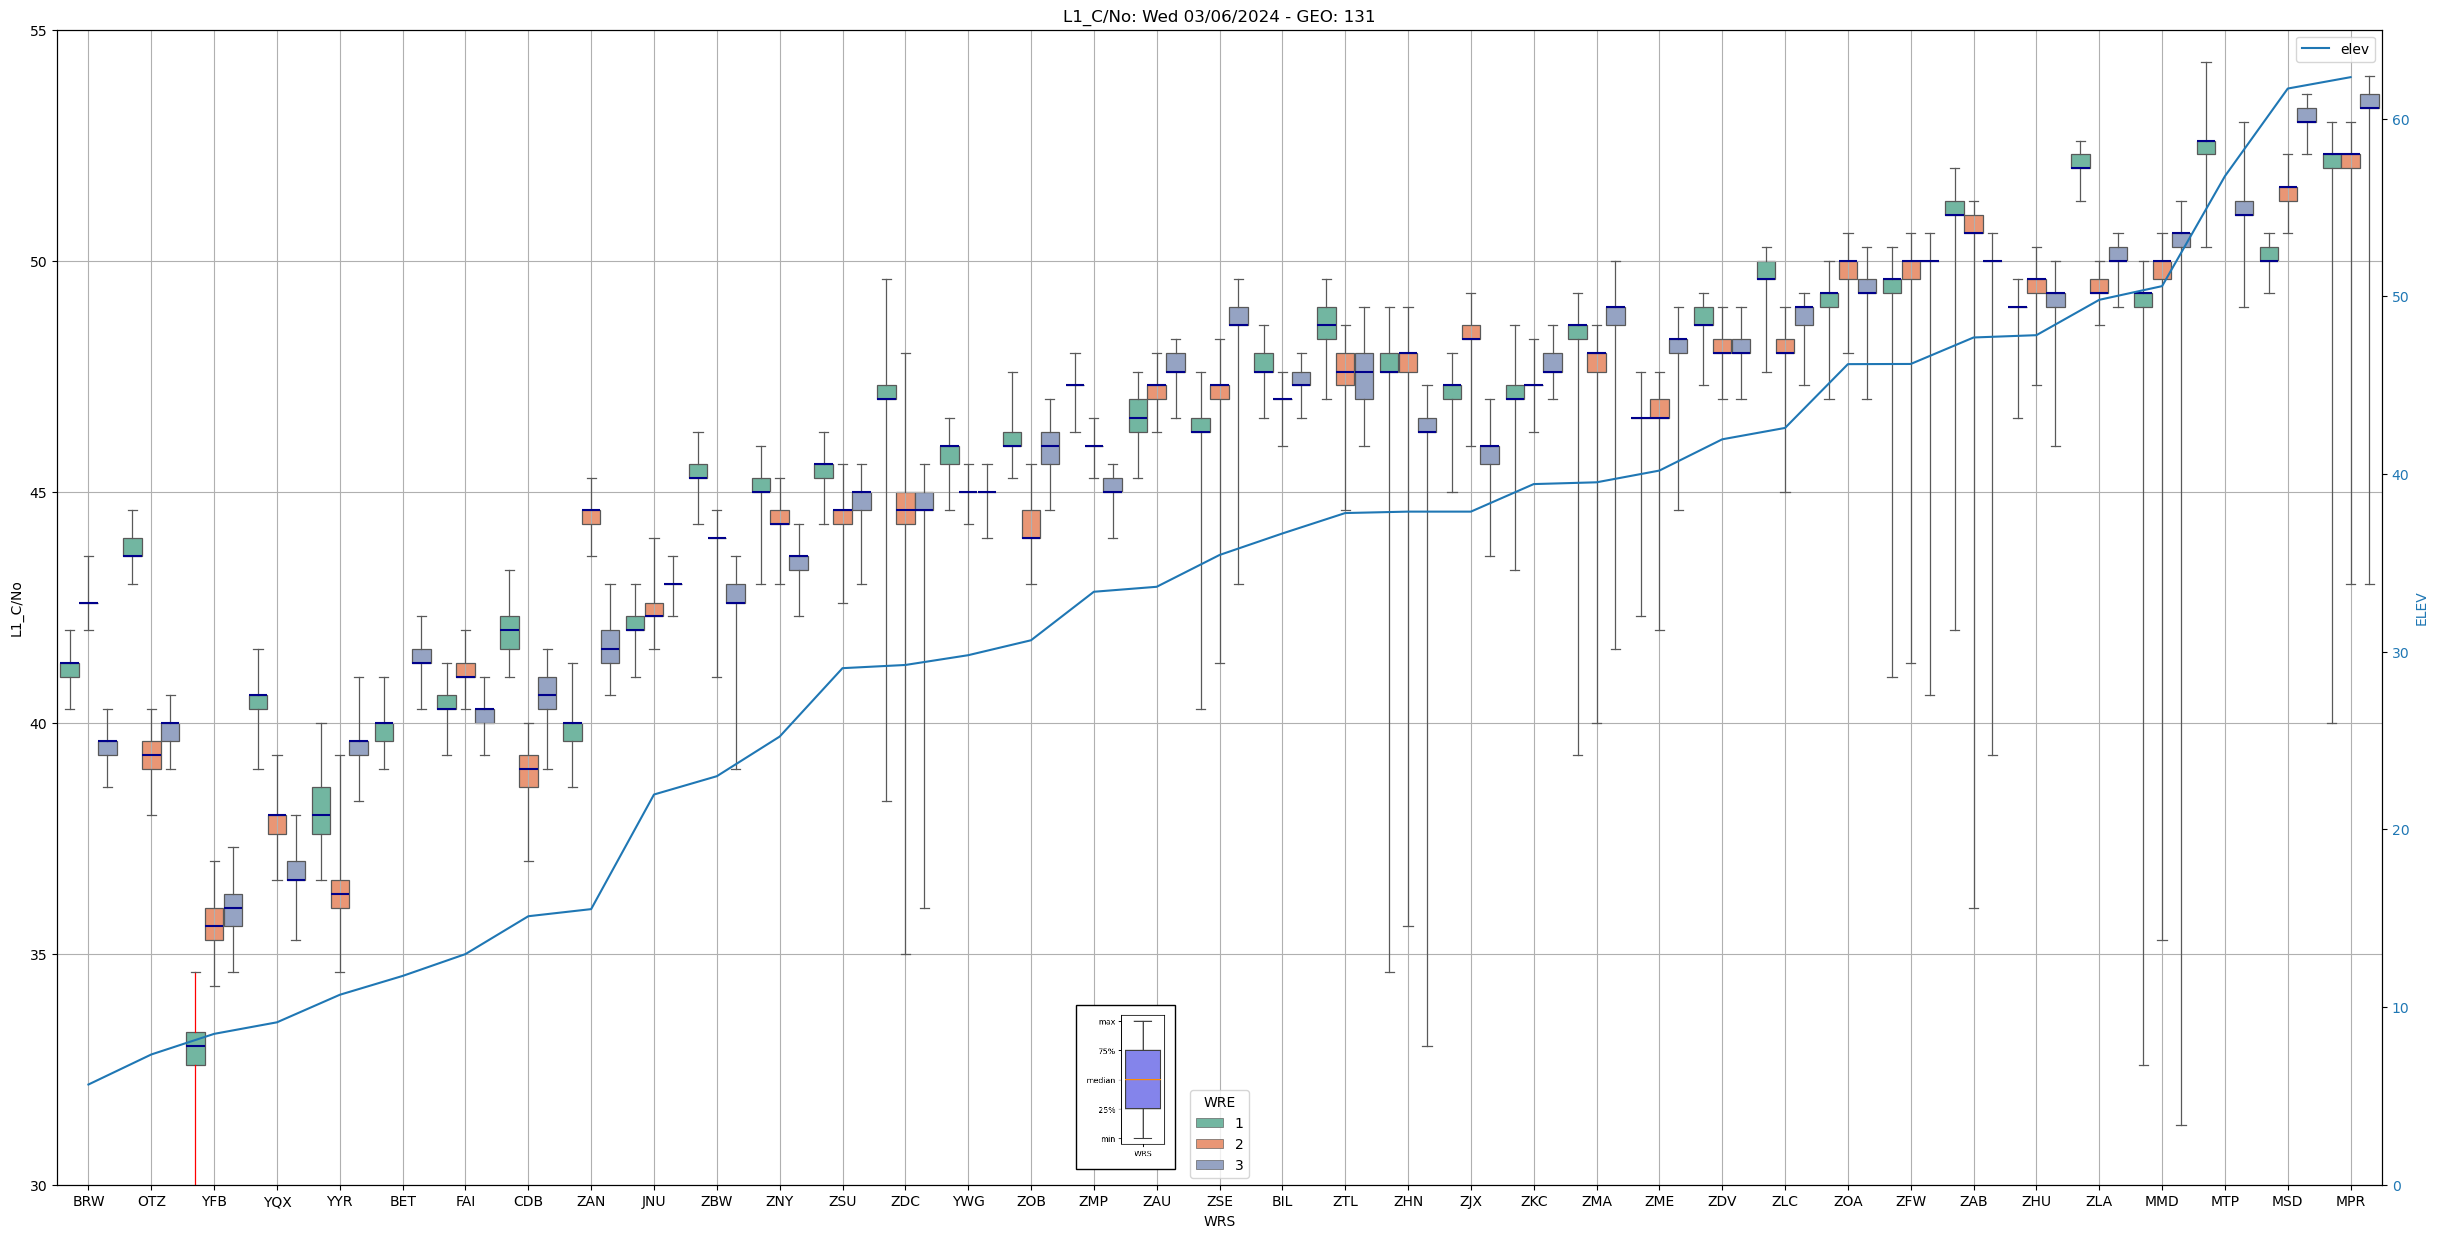Click the WRS x-axis label
This screenshot has height=1238, width=2439.
pos(1219,1221)
